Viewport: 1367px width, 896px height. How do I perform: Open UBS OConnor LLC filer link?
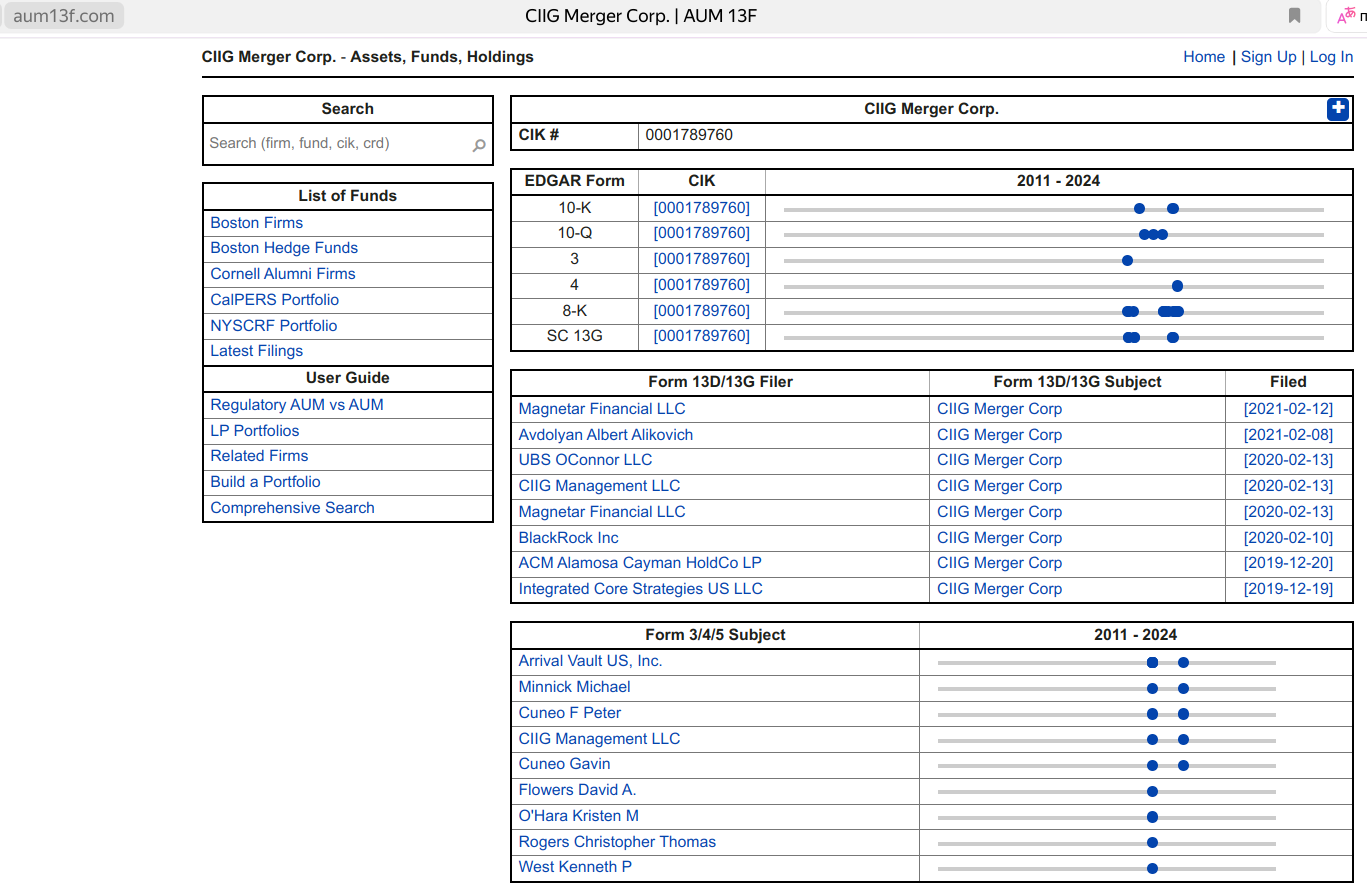click(x=585, y=460)
